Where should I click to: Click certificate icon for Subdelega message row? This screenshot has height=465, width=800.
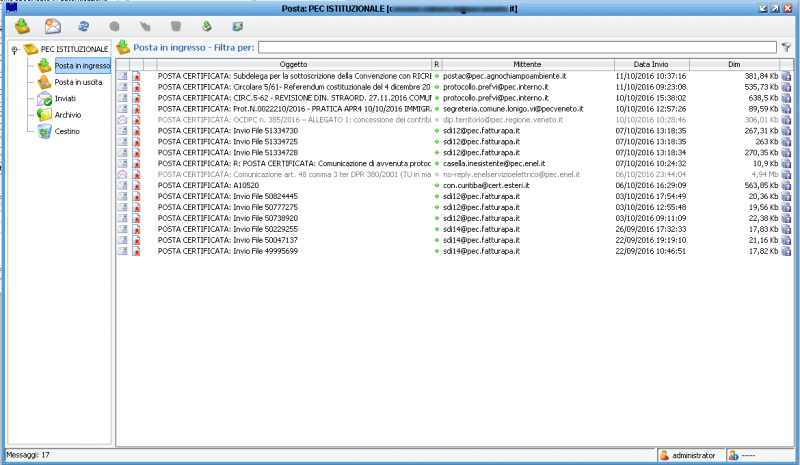(x=136, y=76)
